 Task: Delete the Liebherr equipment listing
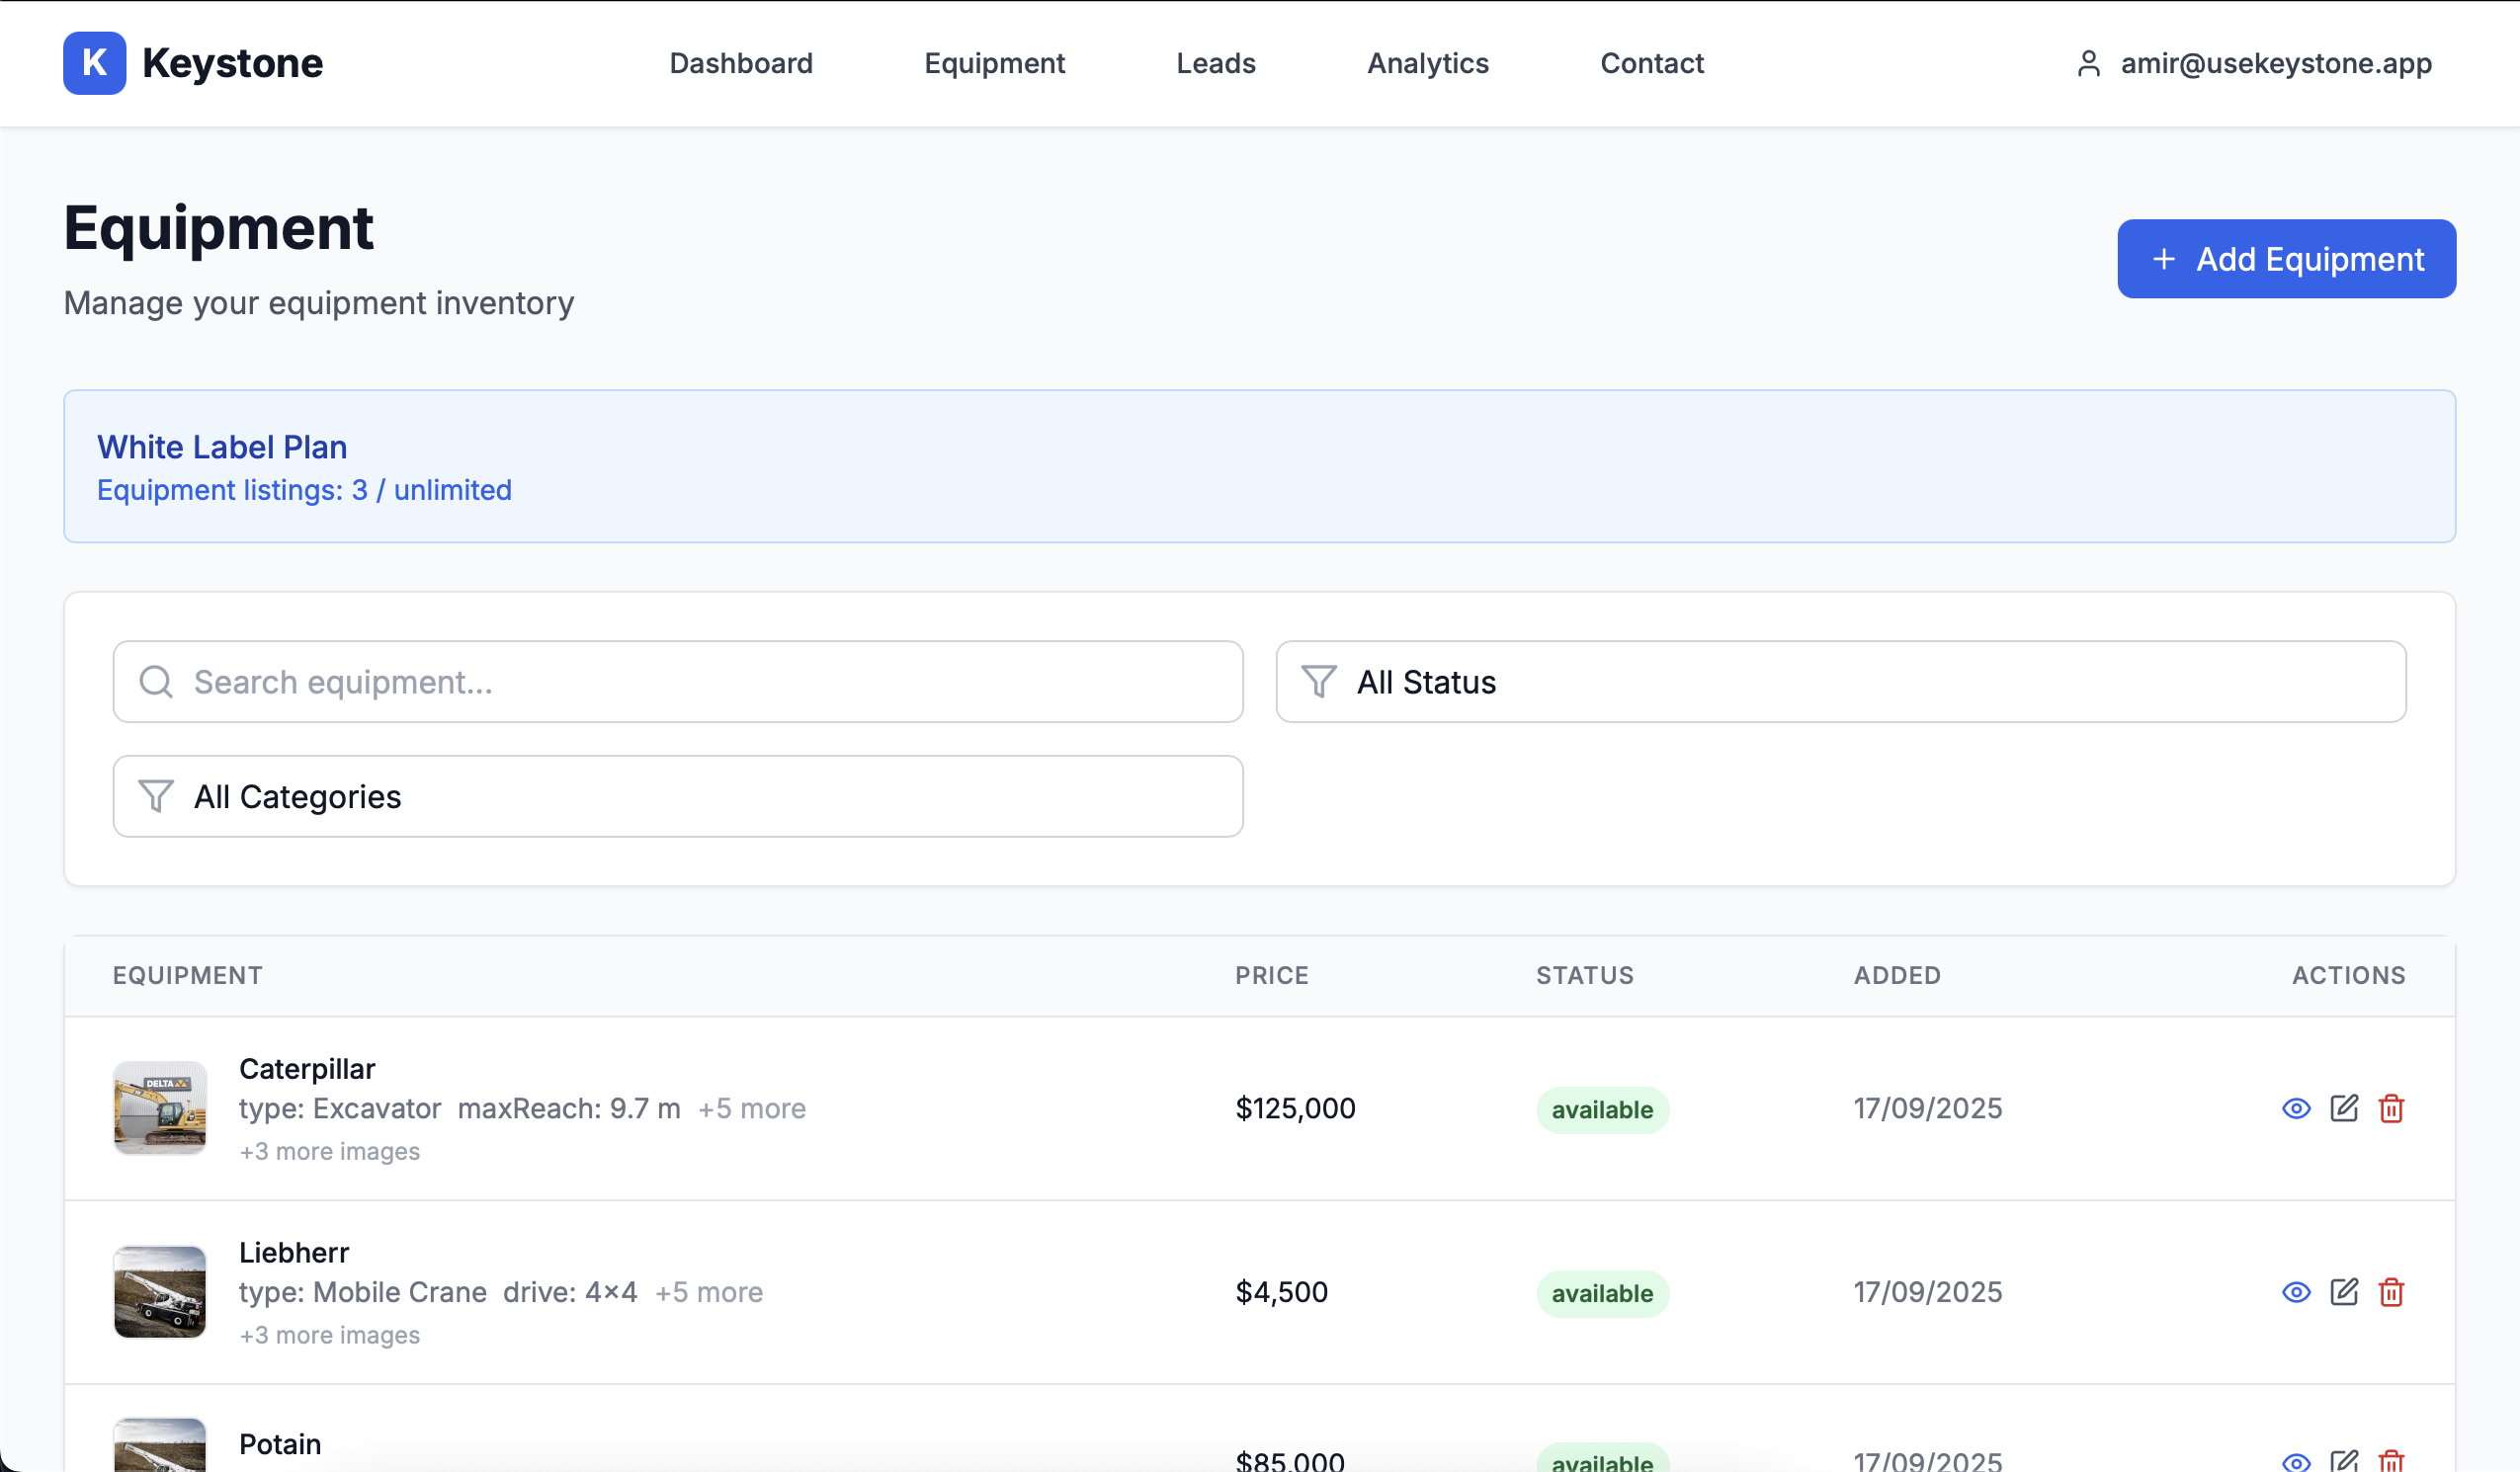(2391, 1292)
